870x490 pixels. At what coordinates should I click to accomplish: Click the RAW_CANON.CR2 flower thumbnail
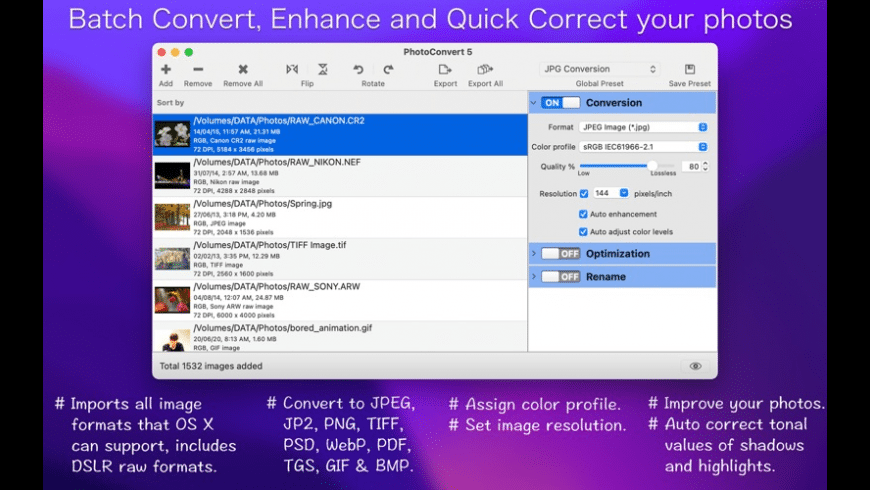tap(172, 135)
